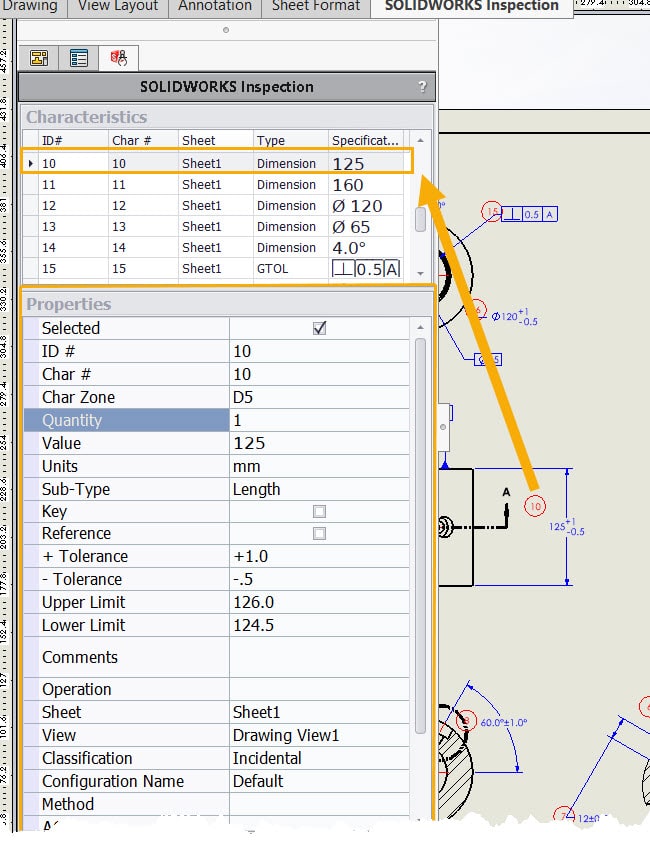Click the Specification column header
This screenshot has width=650, height=841.
365,141
